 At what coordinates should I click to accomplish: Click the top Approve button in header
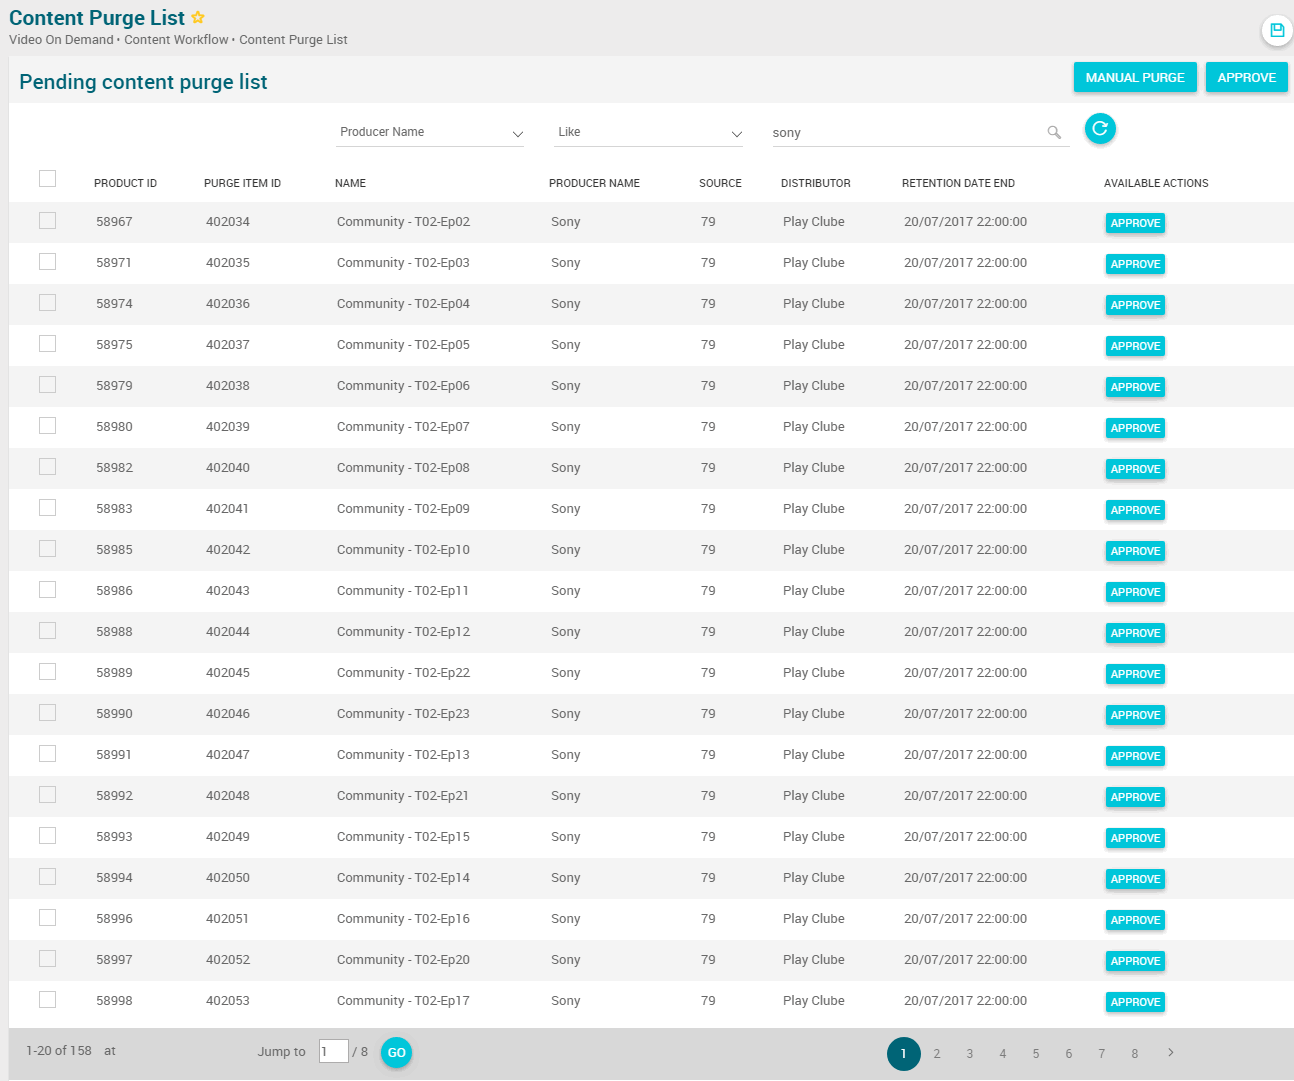tap(1246, 77)
